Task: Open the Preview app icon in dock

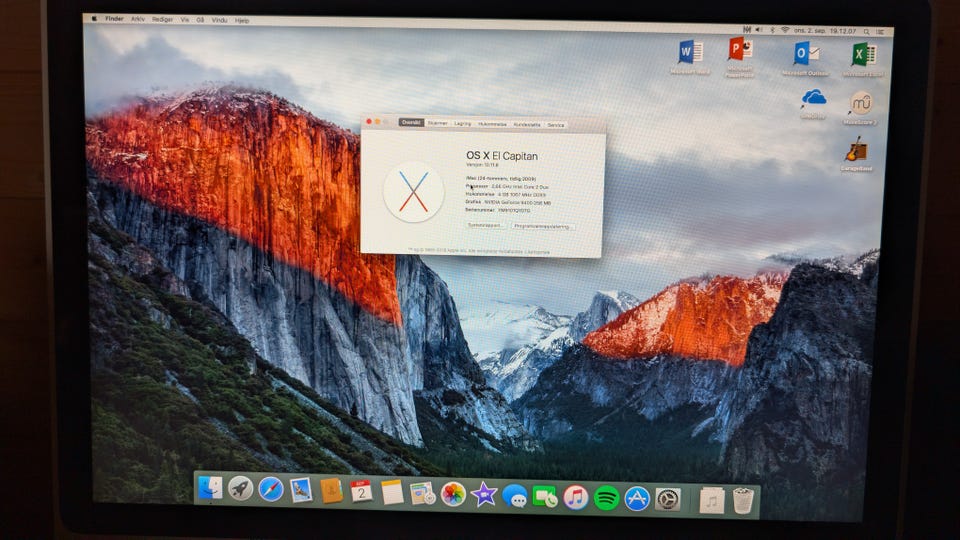Action: pos(422,493)
